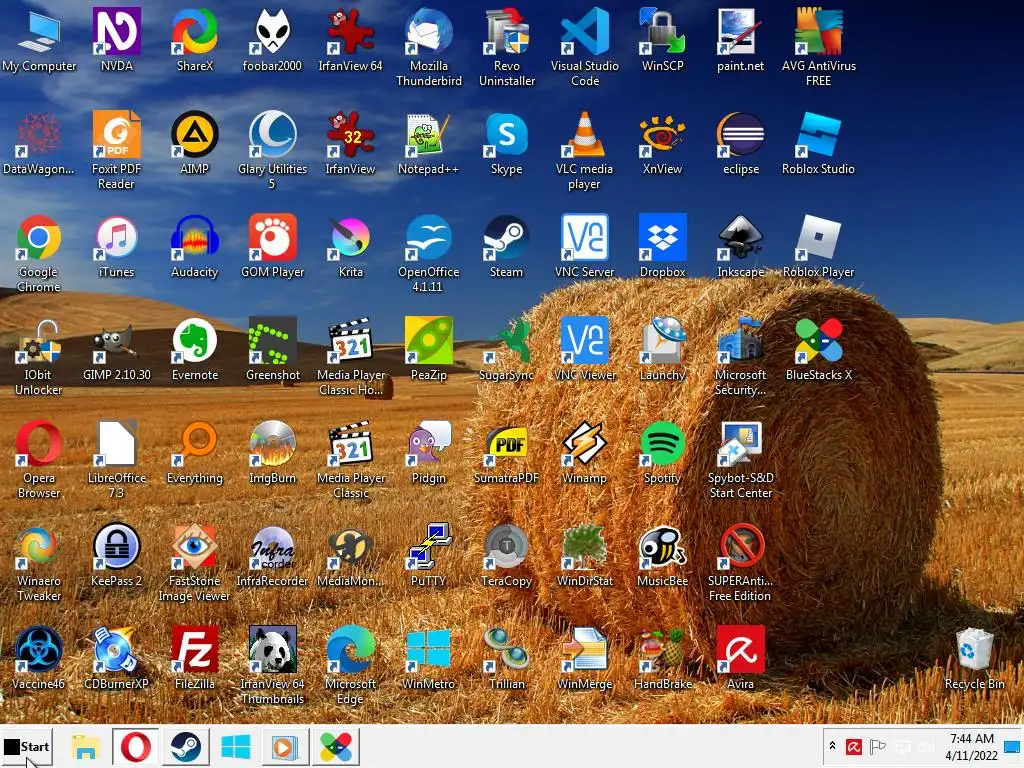
Task: Select the eclipse icon
Action: click(x=741, y=142)
